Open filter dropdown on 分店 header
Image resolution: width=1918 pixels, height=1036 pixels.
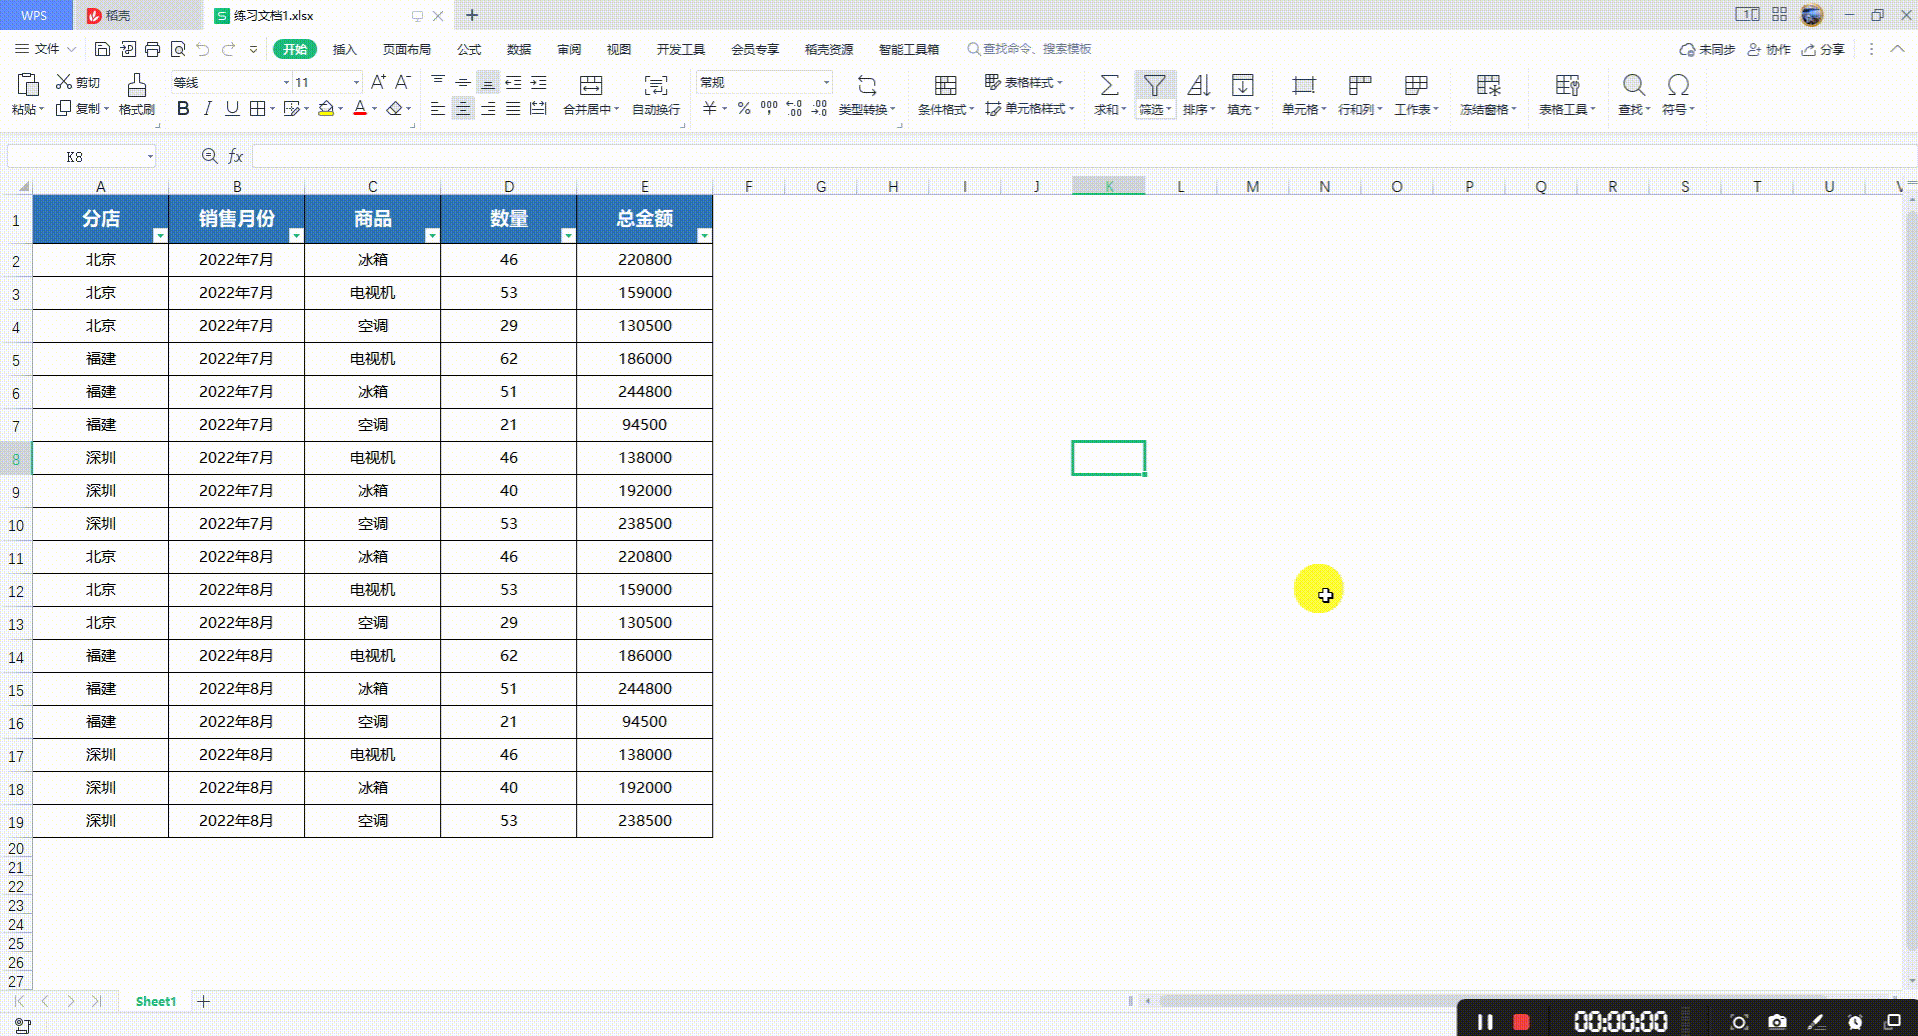point(160,235)
